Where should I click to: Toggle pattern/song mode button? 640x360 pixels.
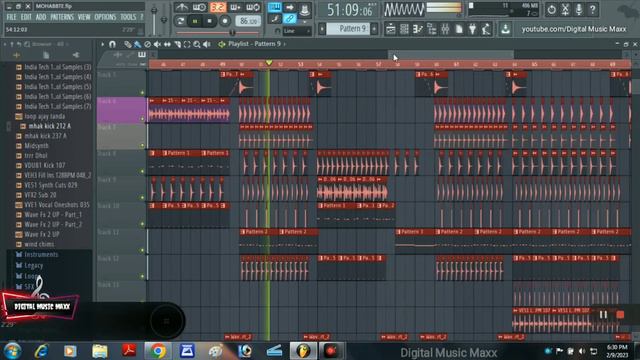(x=180, y=21)
